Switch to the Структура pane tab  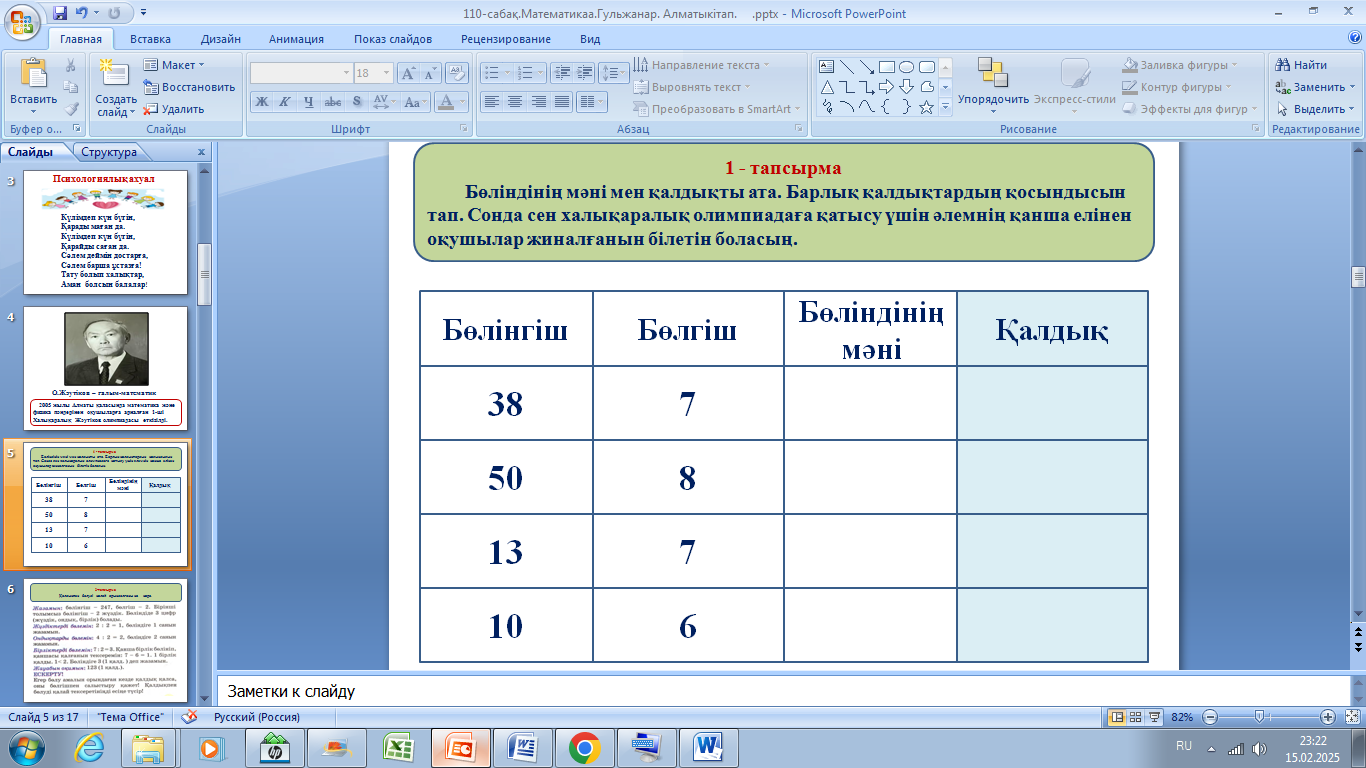(x=109, y=153)
